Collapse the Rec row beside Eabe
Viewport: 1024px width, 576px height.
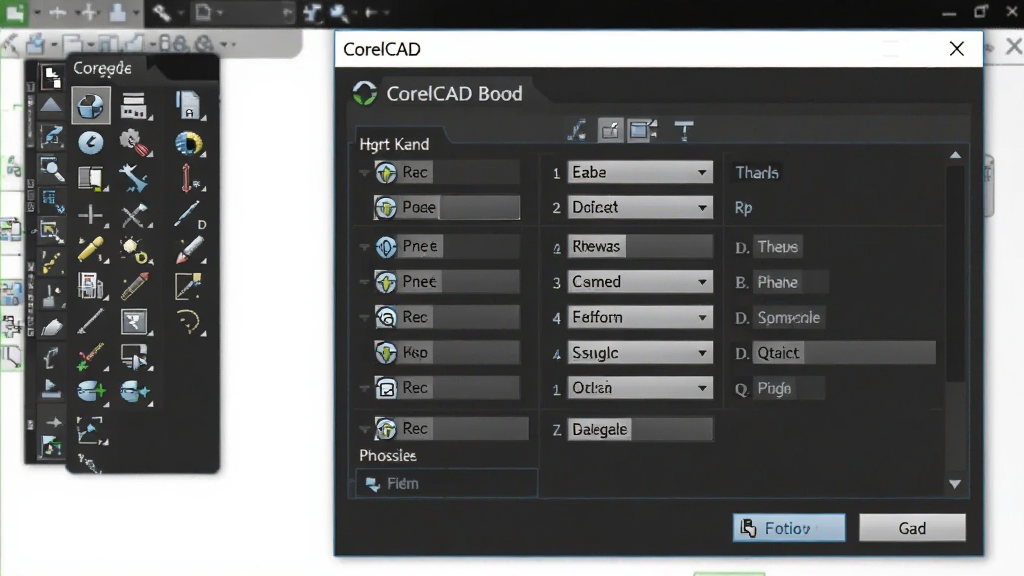[364, 173]
